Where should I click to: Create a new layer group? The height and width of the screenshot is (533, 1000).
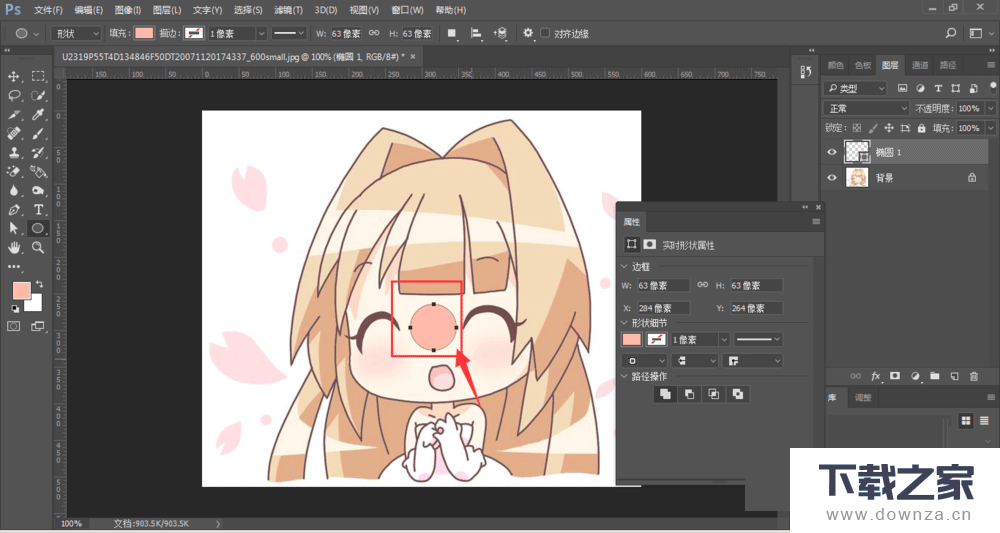coord(935,376)
